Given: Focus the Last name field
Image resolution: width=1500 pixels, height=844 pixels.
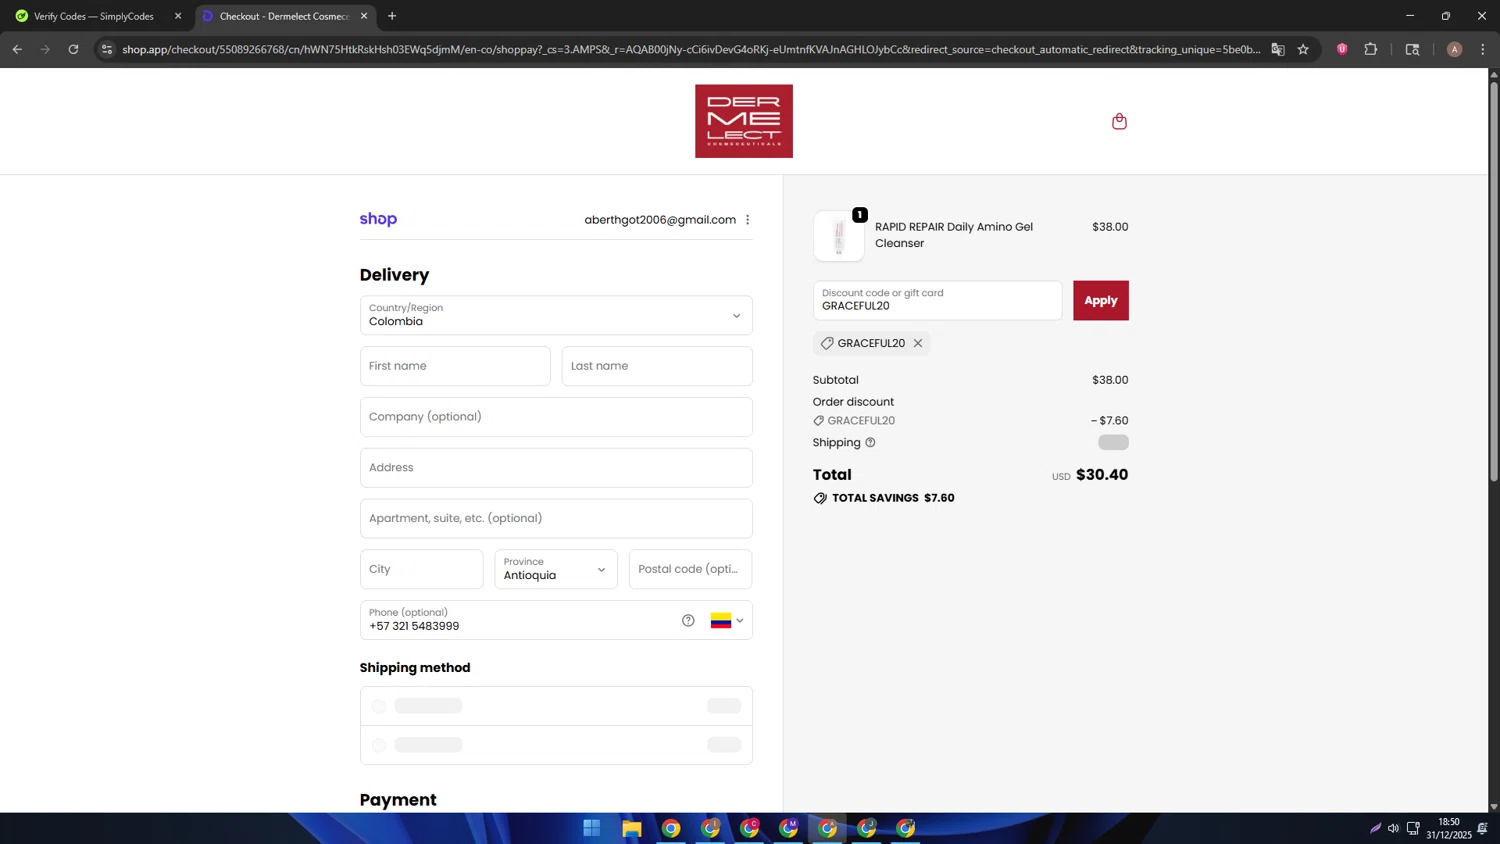Looking at the screenshot, I should tap(657, 366).
